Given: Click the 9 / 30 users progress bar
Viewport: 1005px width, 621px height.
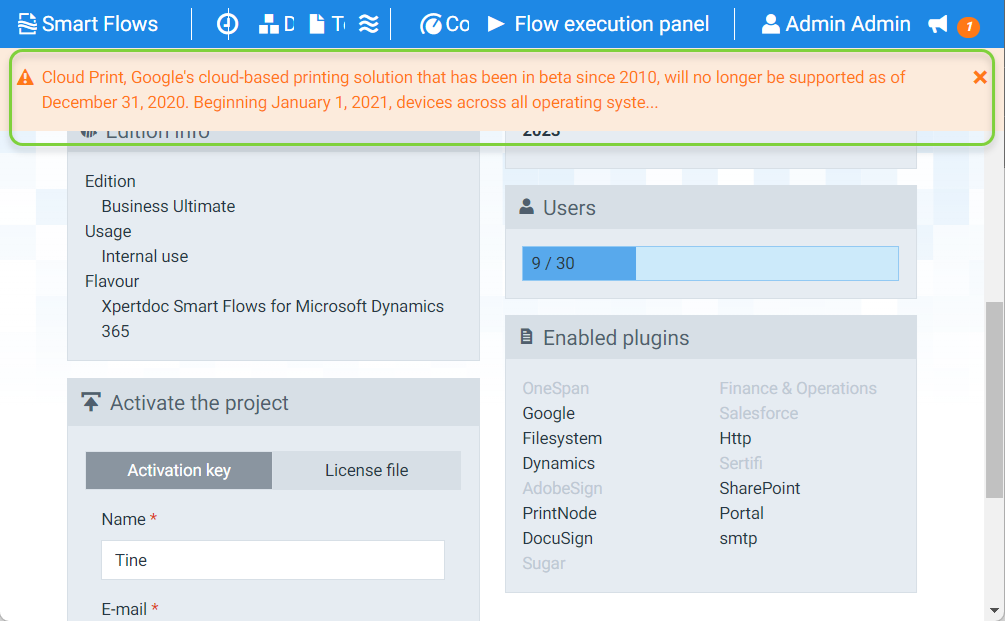Looking at the screenshot, I should point(710,263).
